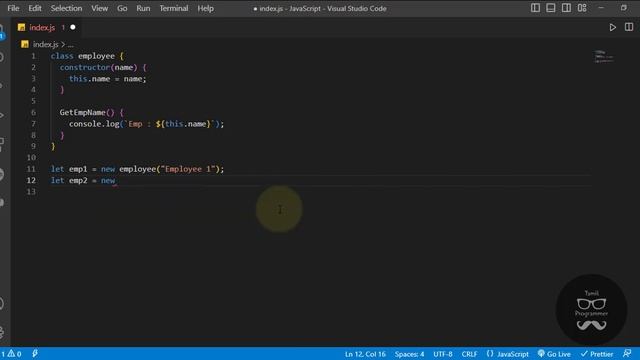Open the Selection menu

66,8
